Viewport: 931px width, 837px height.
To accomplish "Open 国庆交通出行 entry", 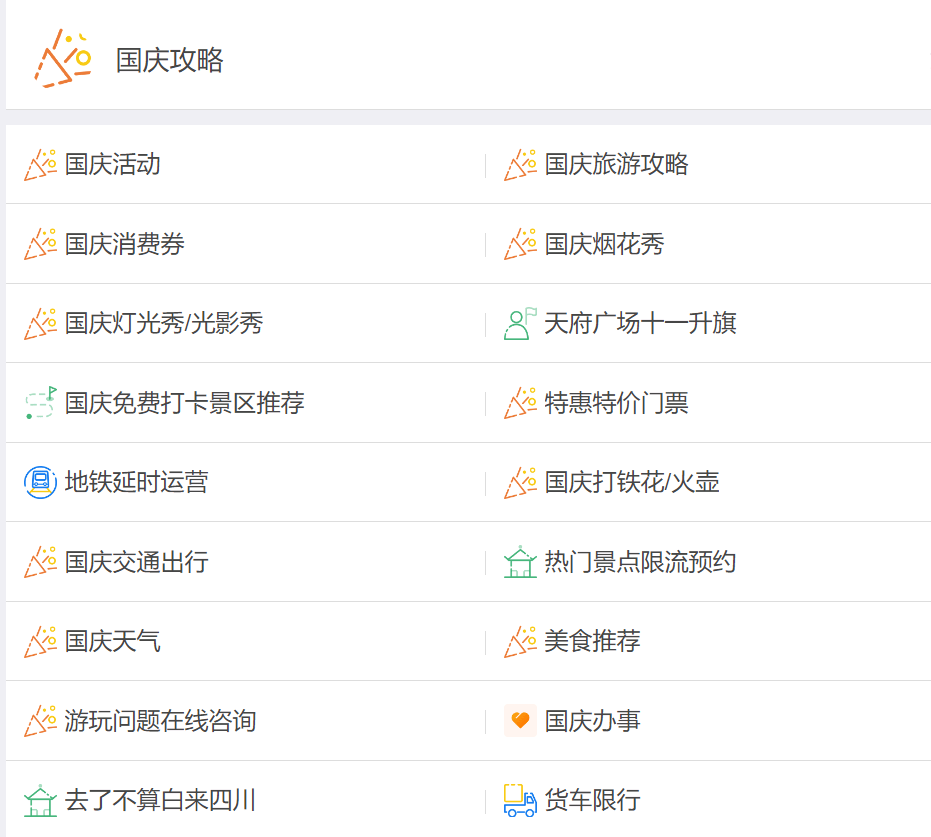I will tap(137, 562).
